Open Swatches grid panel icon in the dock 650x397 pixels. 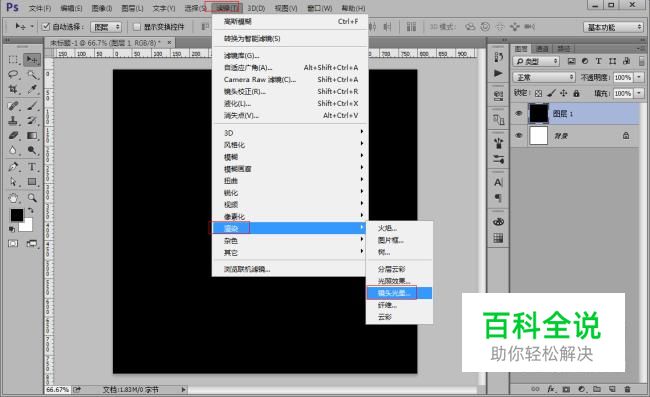tap(498, 238)
